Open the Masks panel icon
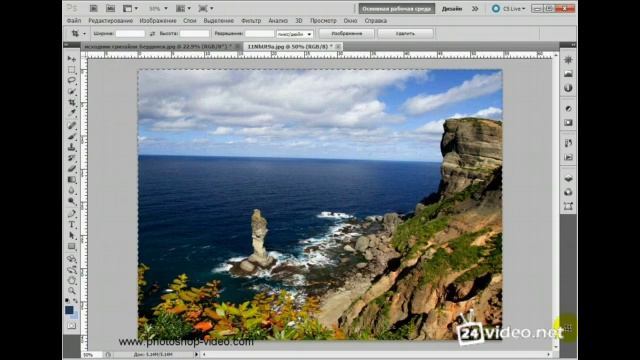This screenshot has width=640, height=360. pos(568,122)
